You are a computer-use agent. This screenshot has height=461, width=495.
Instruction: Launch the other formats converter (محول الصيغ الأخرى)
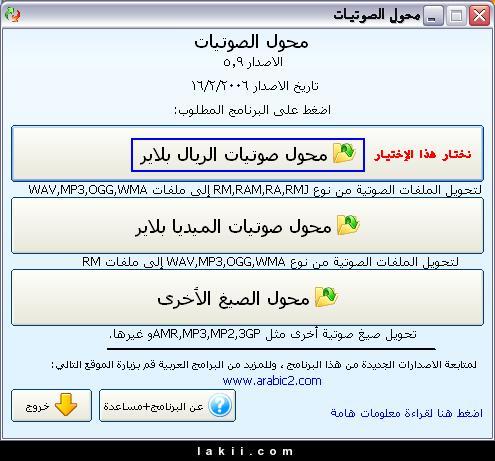click(247, 297)
